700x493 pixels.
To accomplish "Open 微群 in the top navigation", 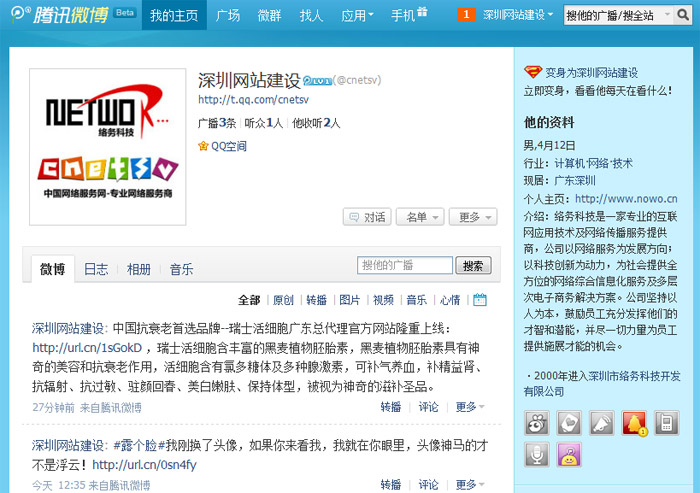I will tap(269, 15).
